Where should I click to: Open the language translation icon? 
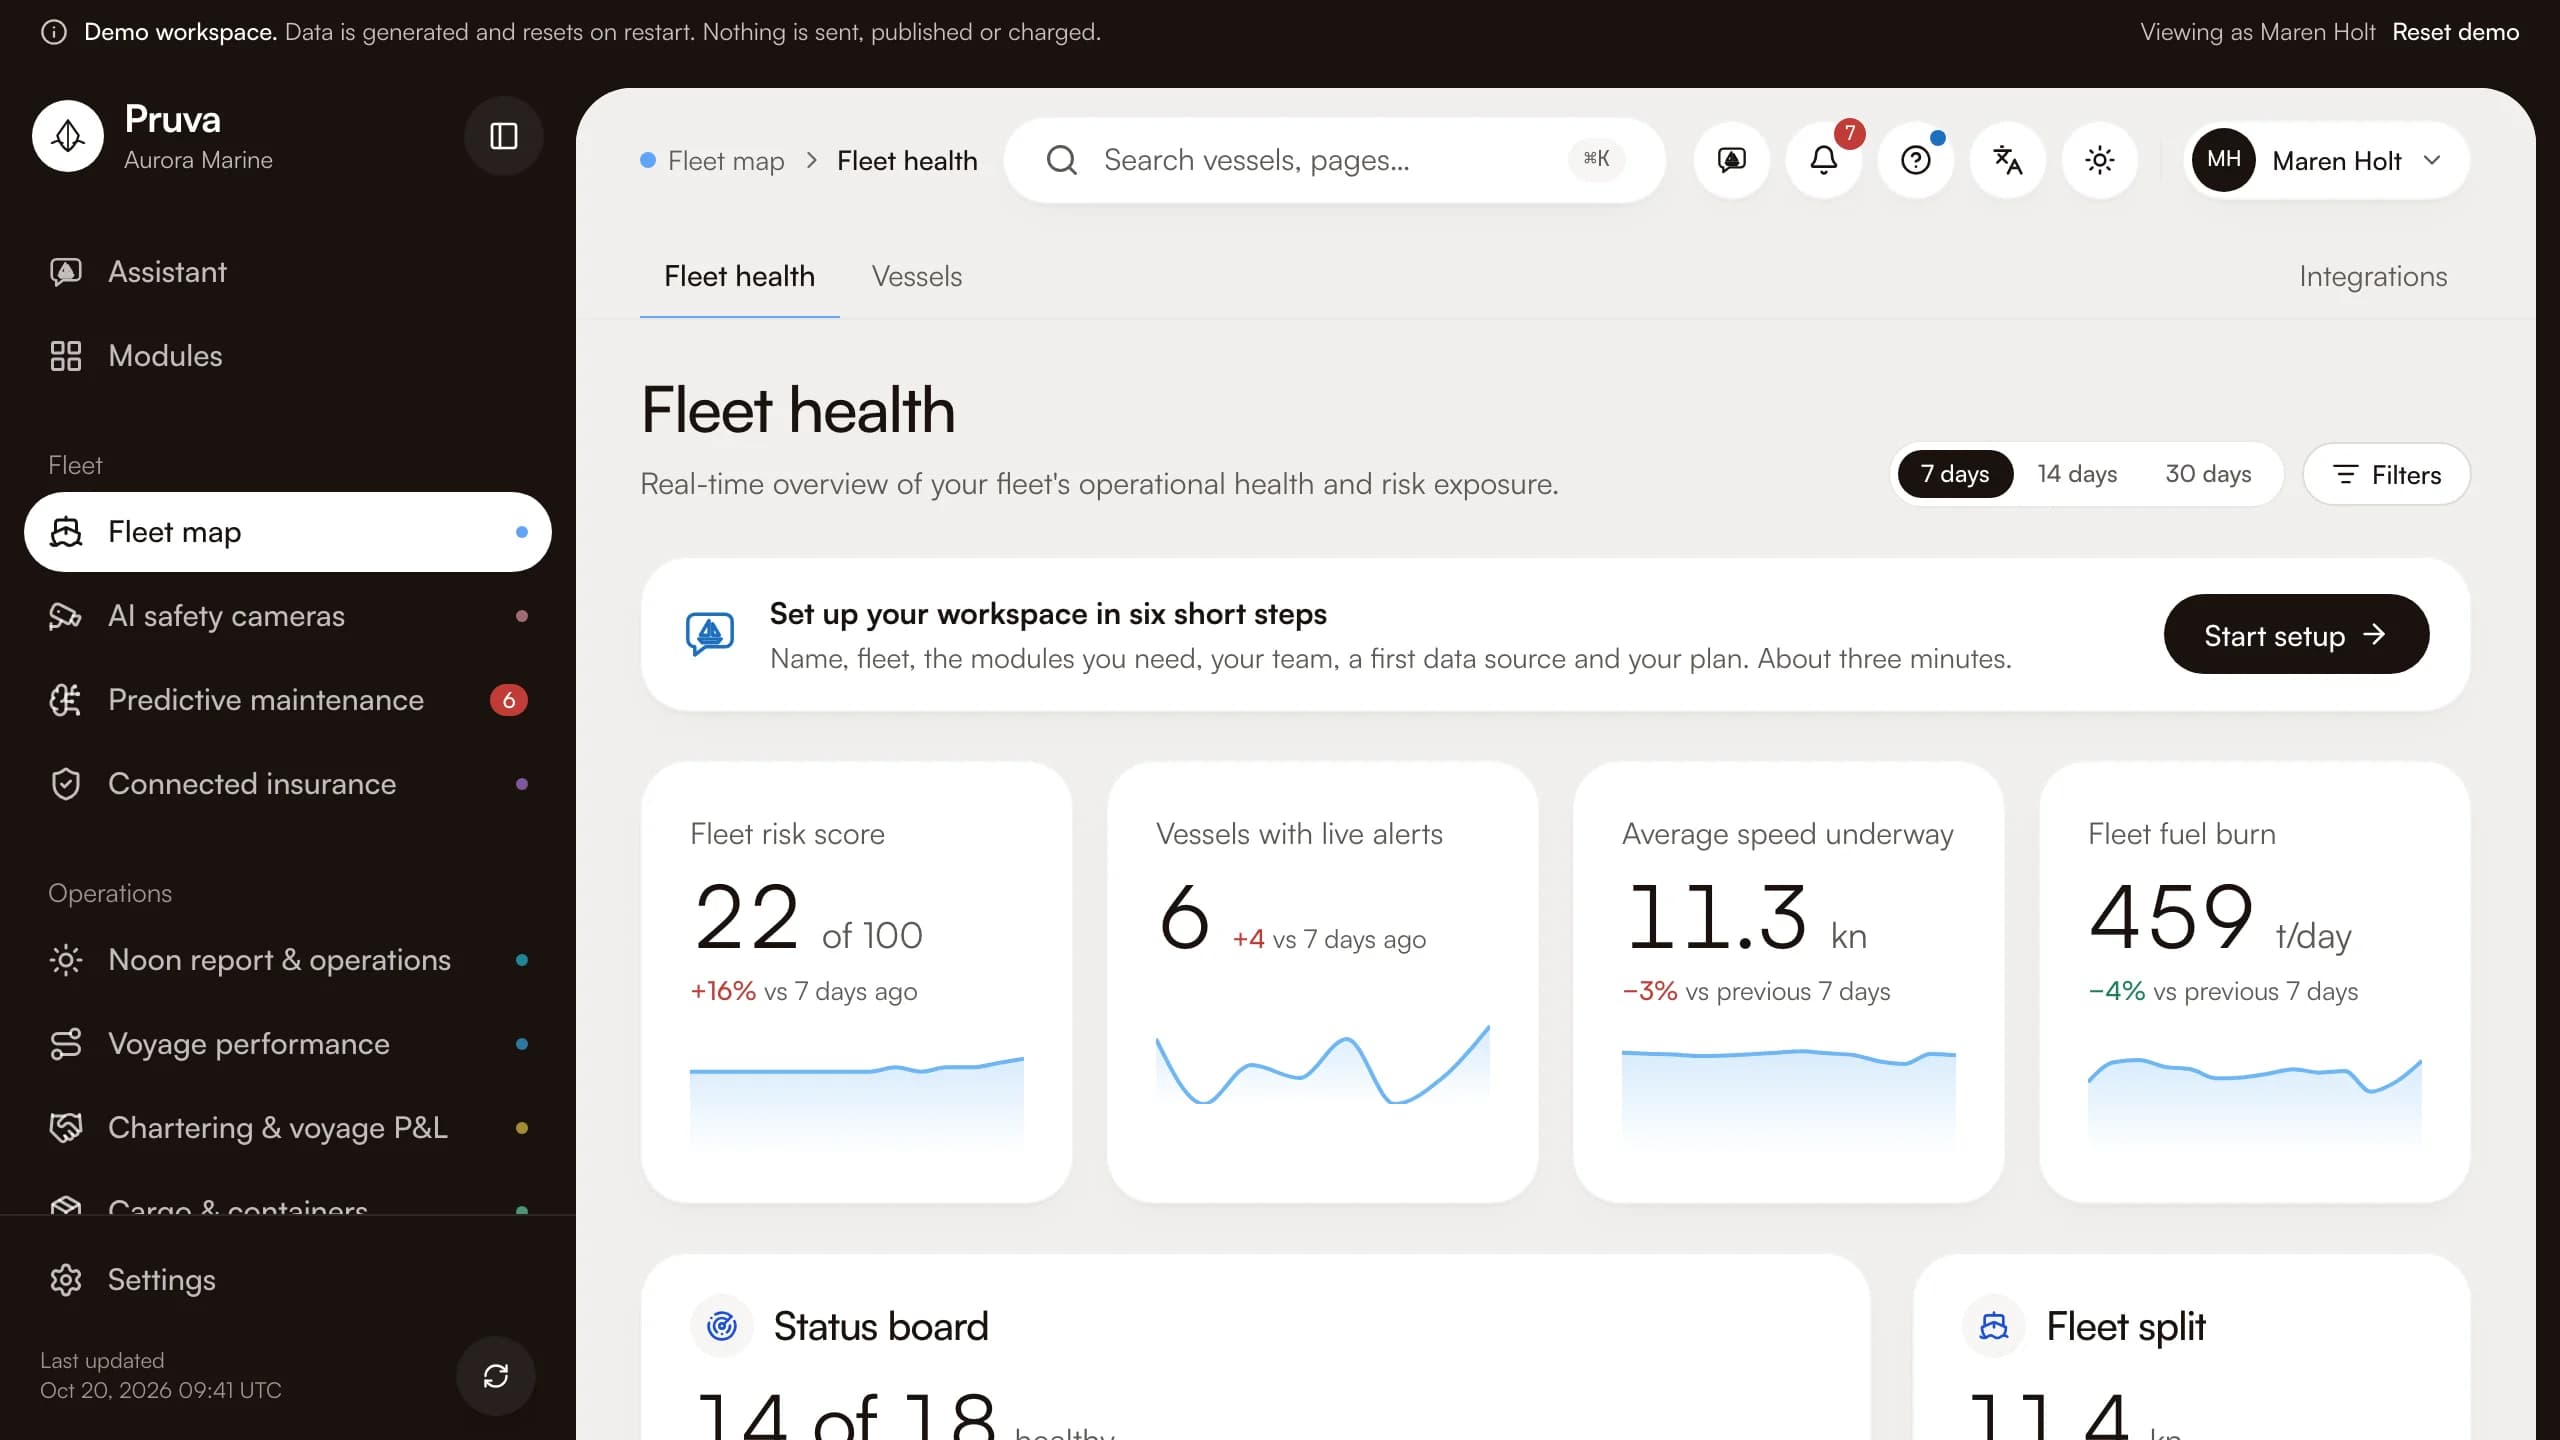click(x=2008, y=160)
